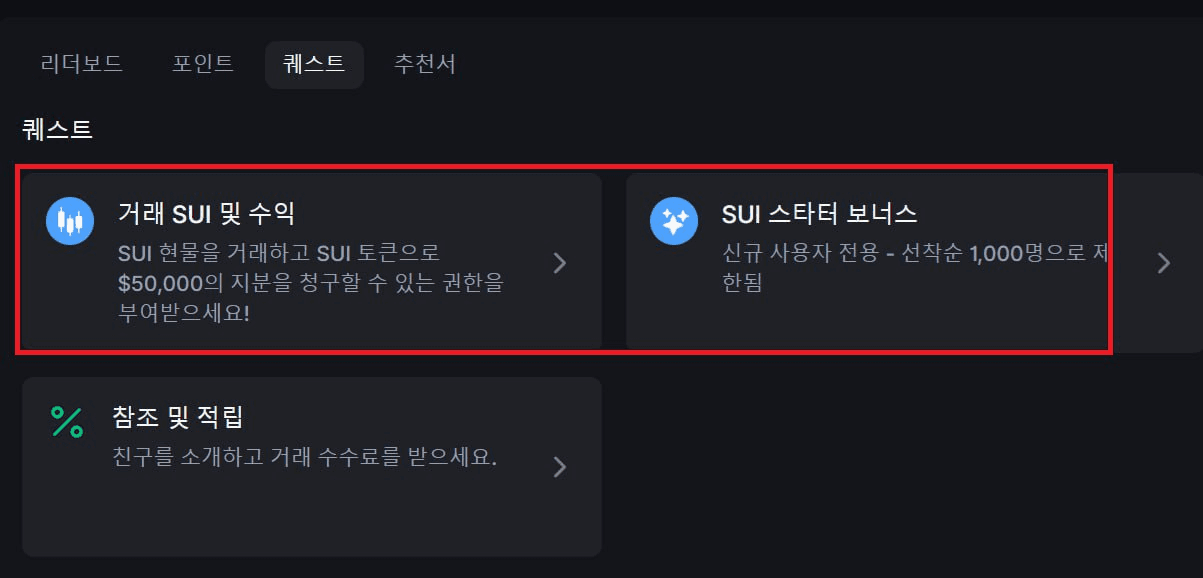1203x578 pixels.
Task: Click the blank space right of 참조 및 적립 card
Action: [900, 466]
